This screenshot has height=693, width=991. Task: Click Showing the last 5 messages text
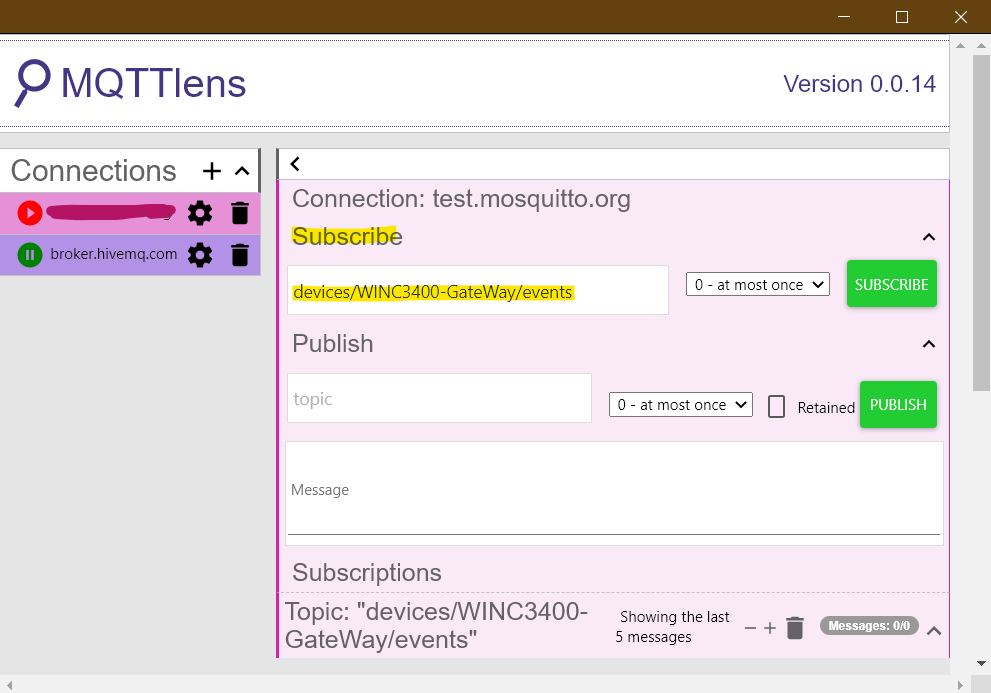(672, 627)
